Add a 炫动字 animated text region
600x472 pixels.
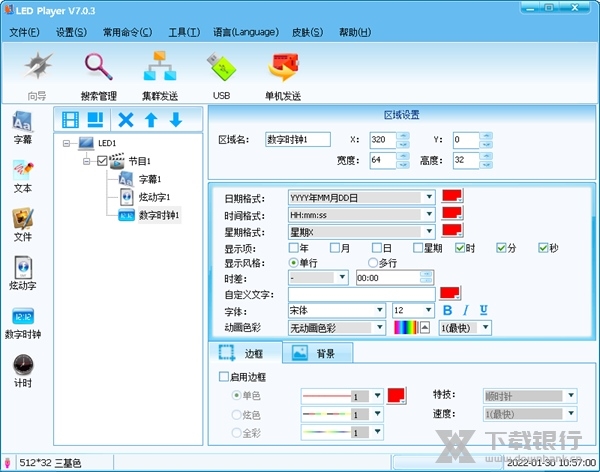coord(23,273)
